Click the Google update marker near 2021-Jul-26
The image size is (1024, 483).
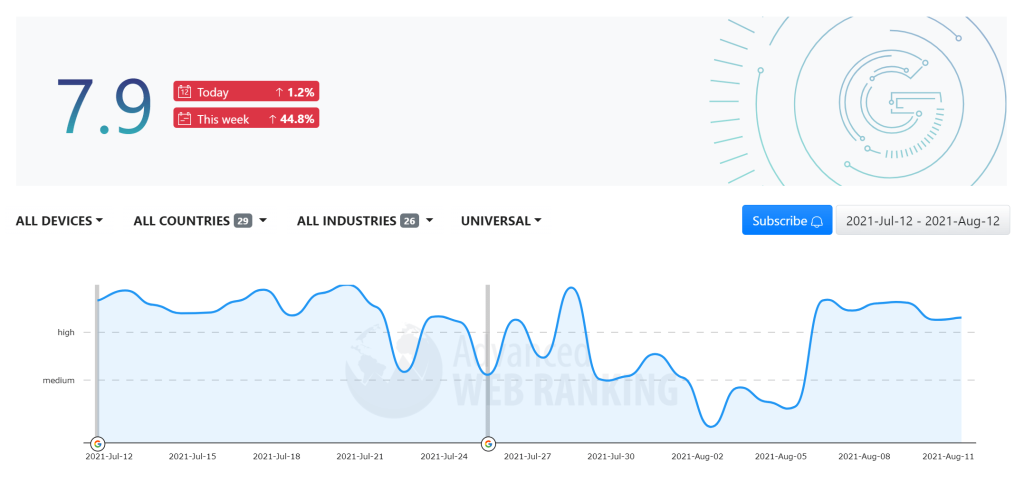pyautogui.click(x=488, y=444)
